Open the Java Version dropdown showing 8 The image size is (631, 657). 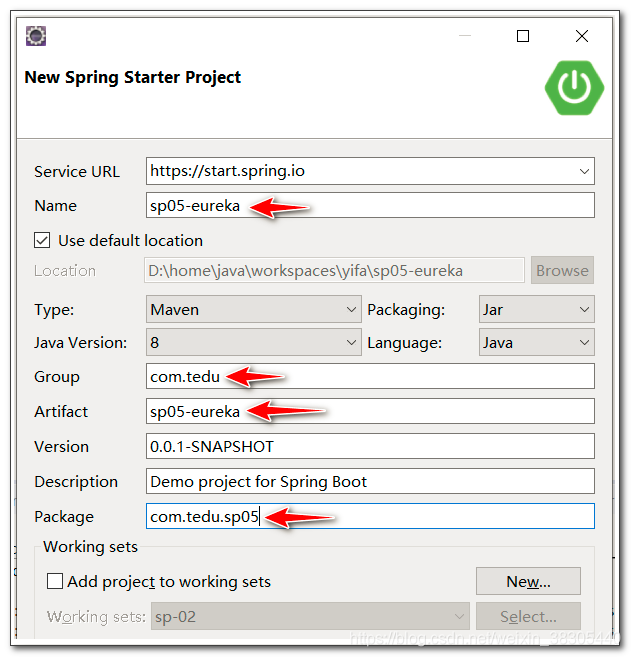253,342
